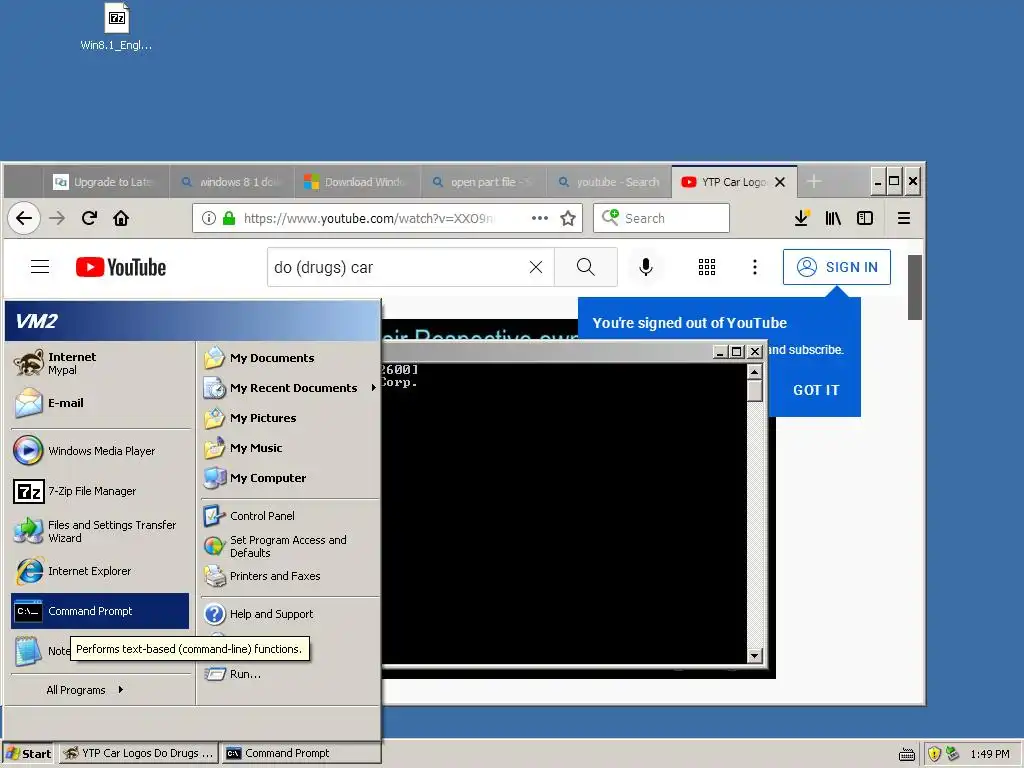Open Files and Settings Transfer Wizard

point(101,531)
